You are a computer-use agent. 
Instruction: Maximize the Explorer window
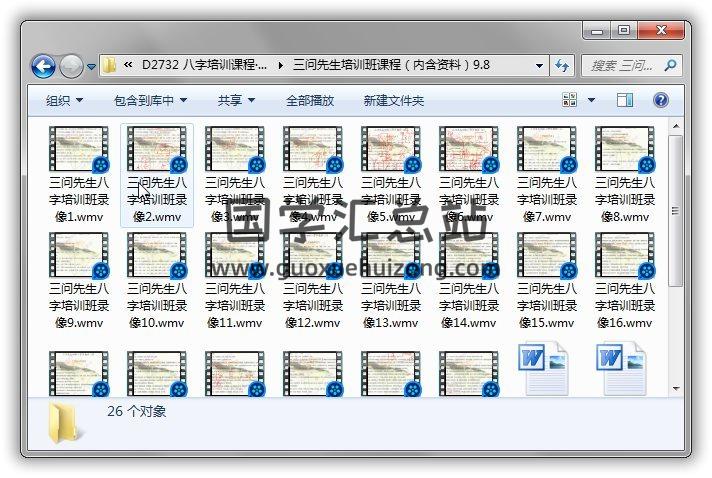[x=623, y=31]
